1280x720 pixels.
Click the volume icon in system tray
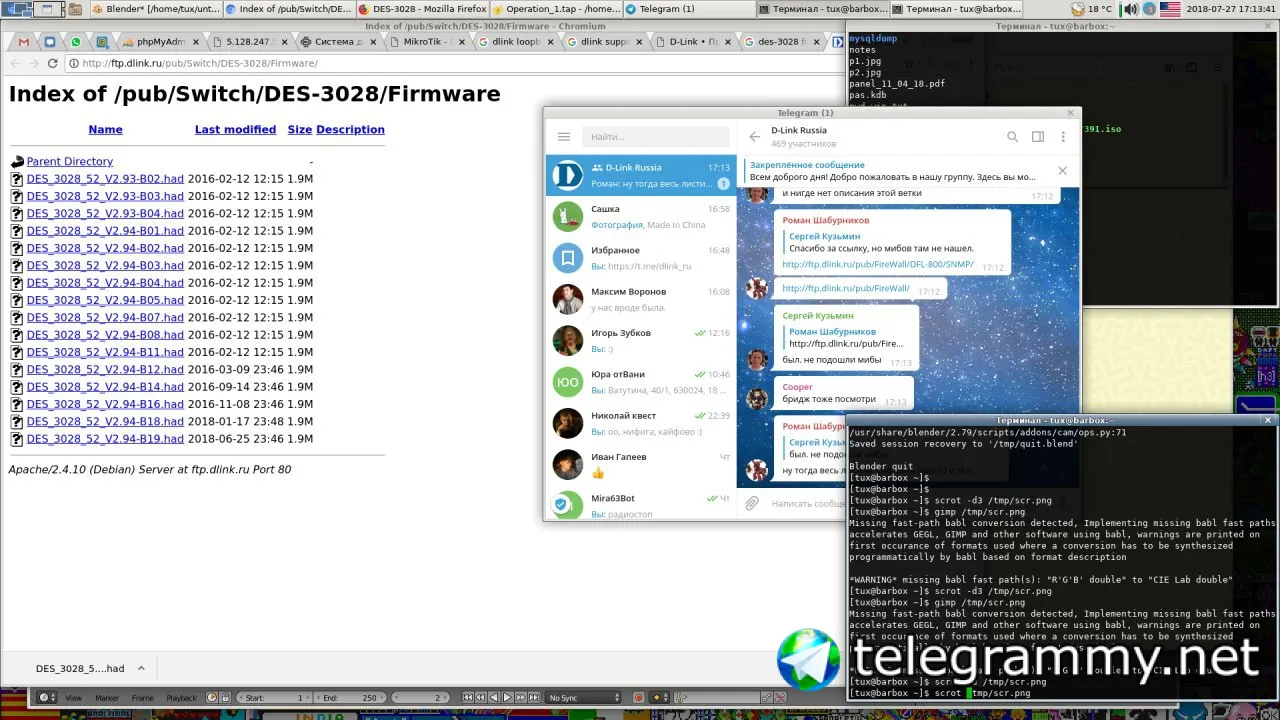(x=1130, y=9)
